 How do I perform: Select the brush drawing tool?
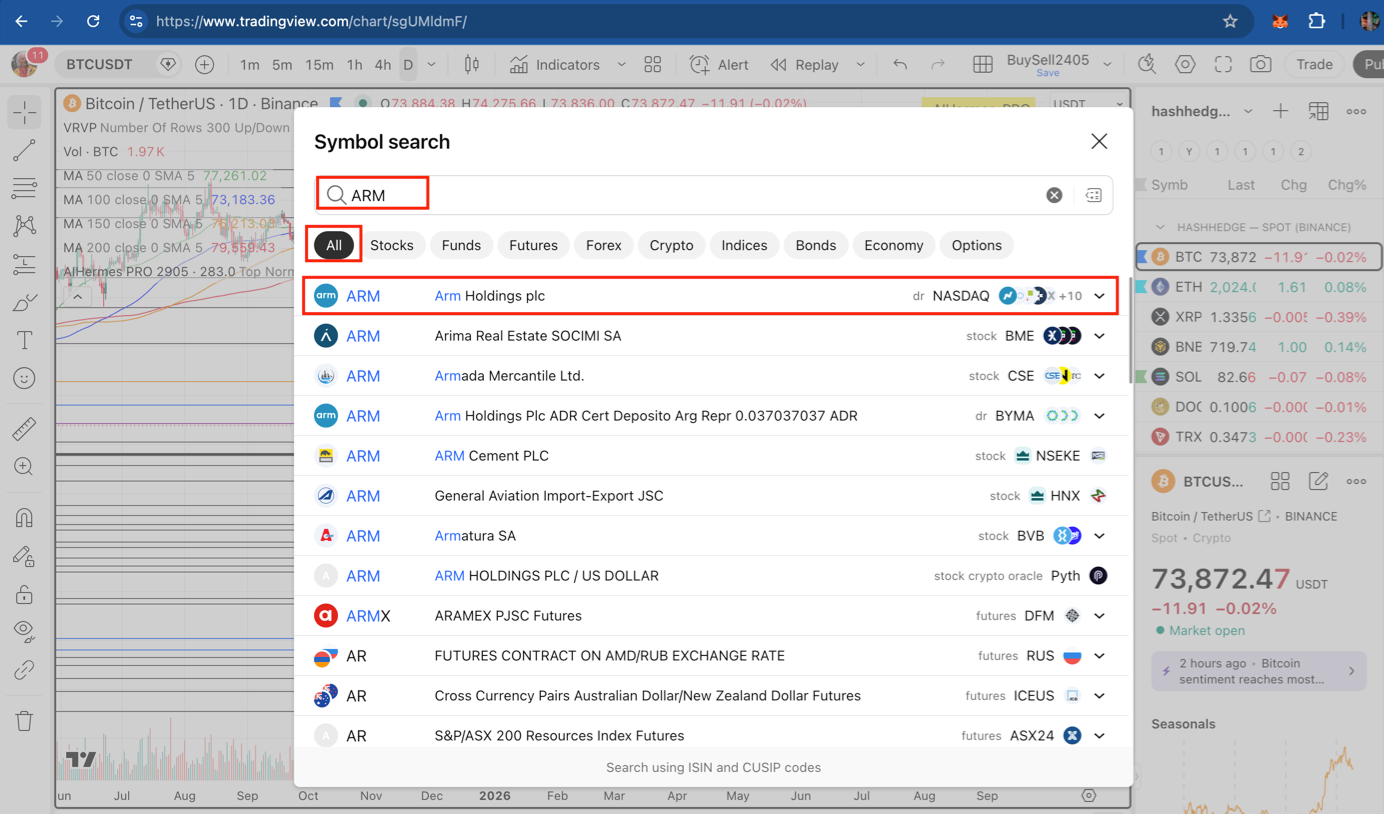[24, 302]
